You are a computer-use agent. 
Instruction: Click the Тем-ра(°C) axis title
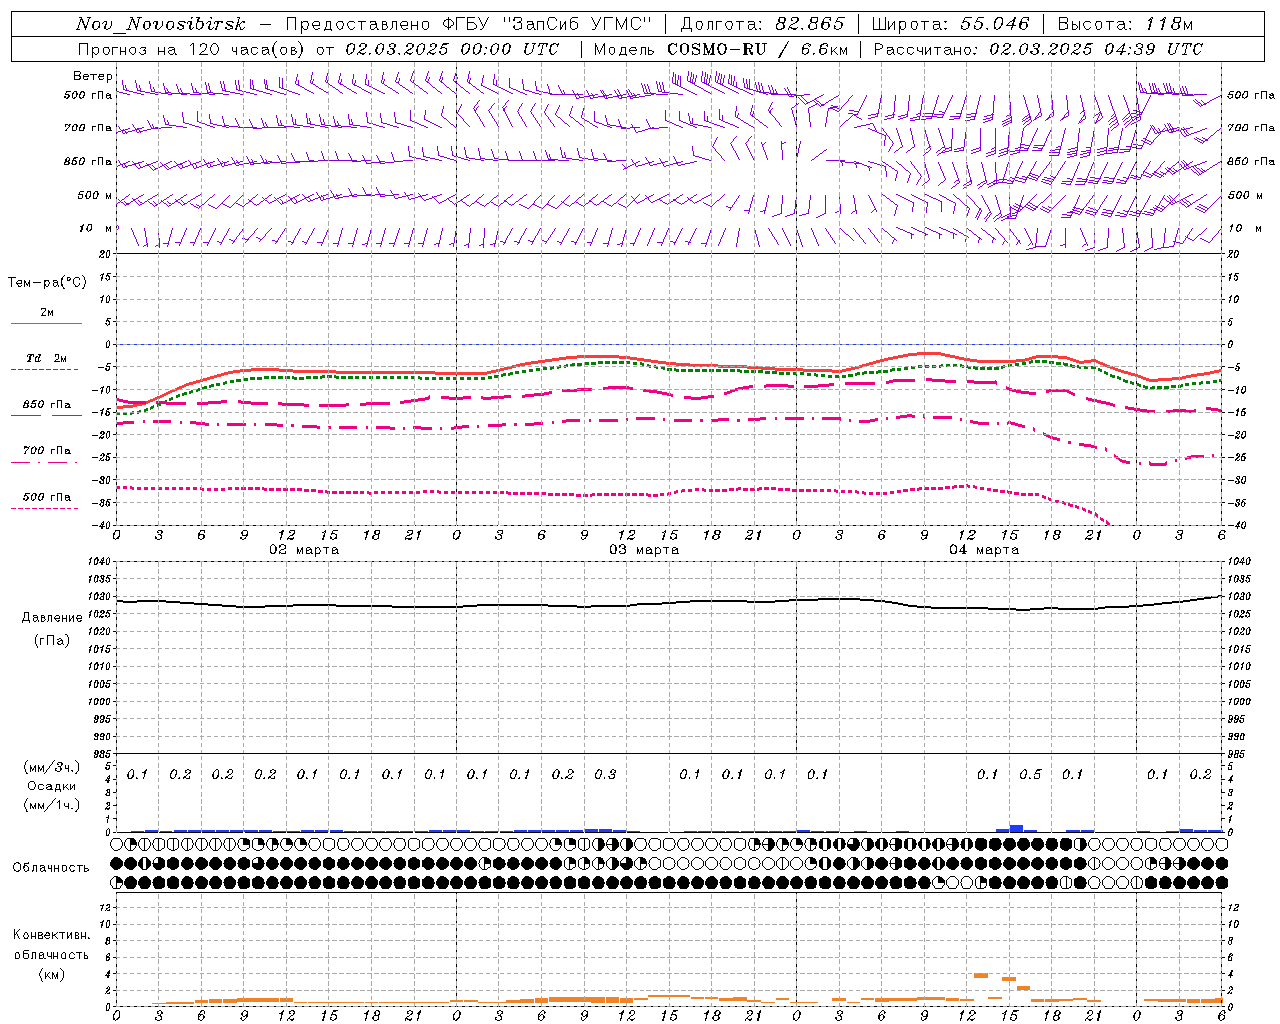click(47, 283)
